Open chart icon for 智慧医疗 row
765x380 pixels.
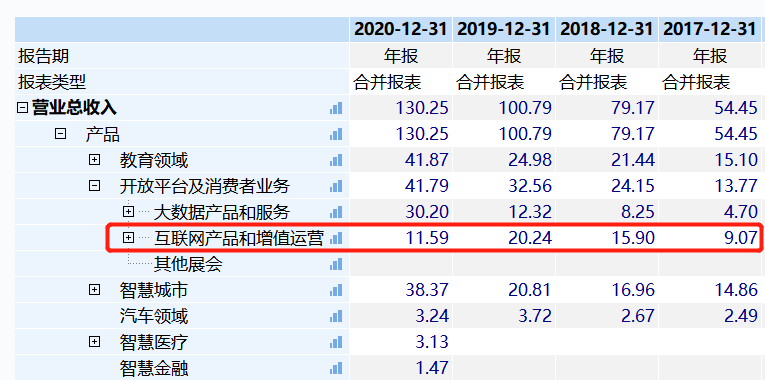(336, 342)
